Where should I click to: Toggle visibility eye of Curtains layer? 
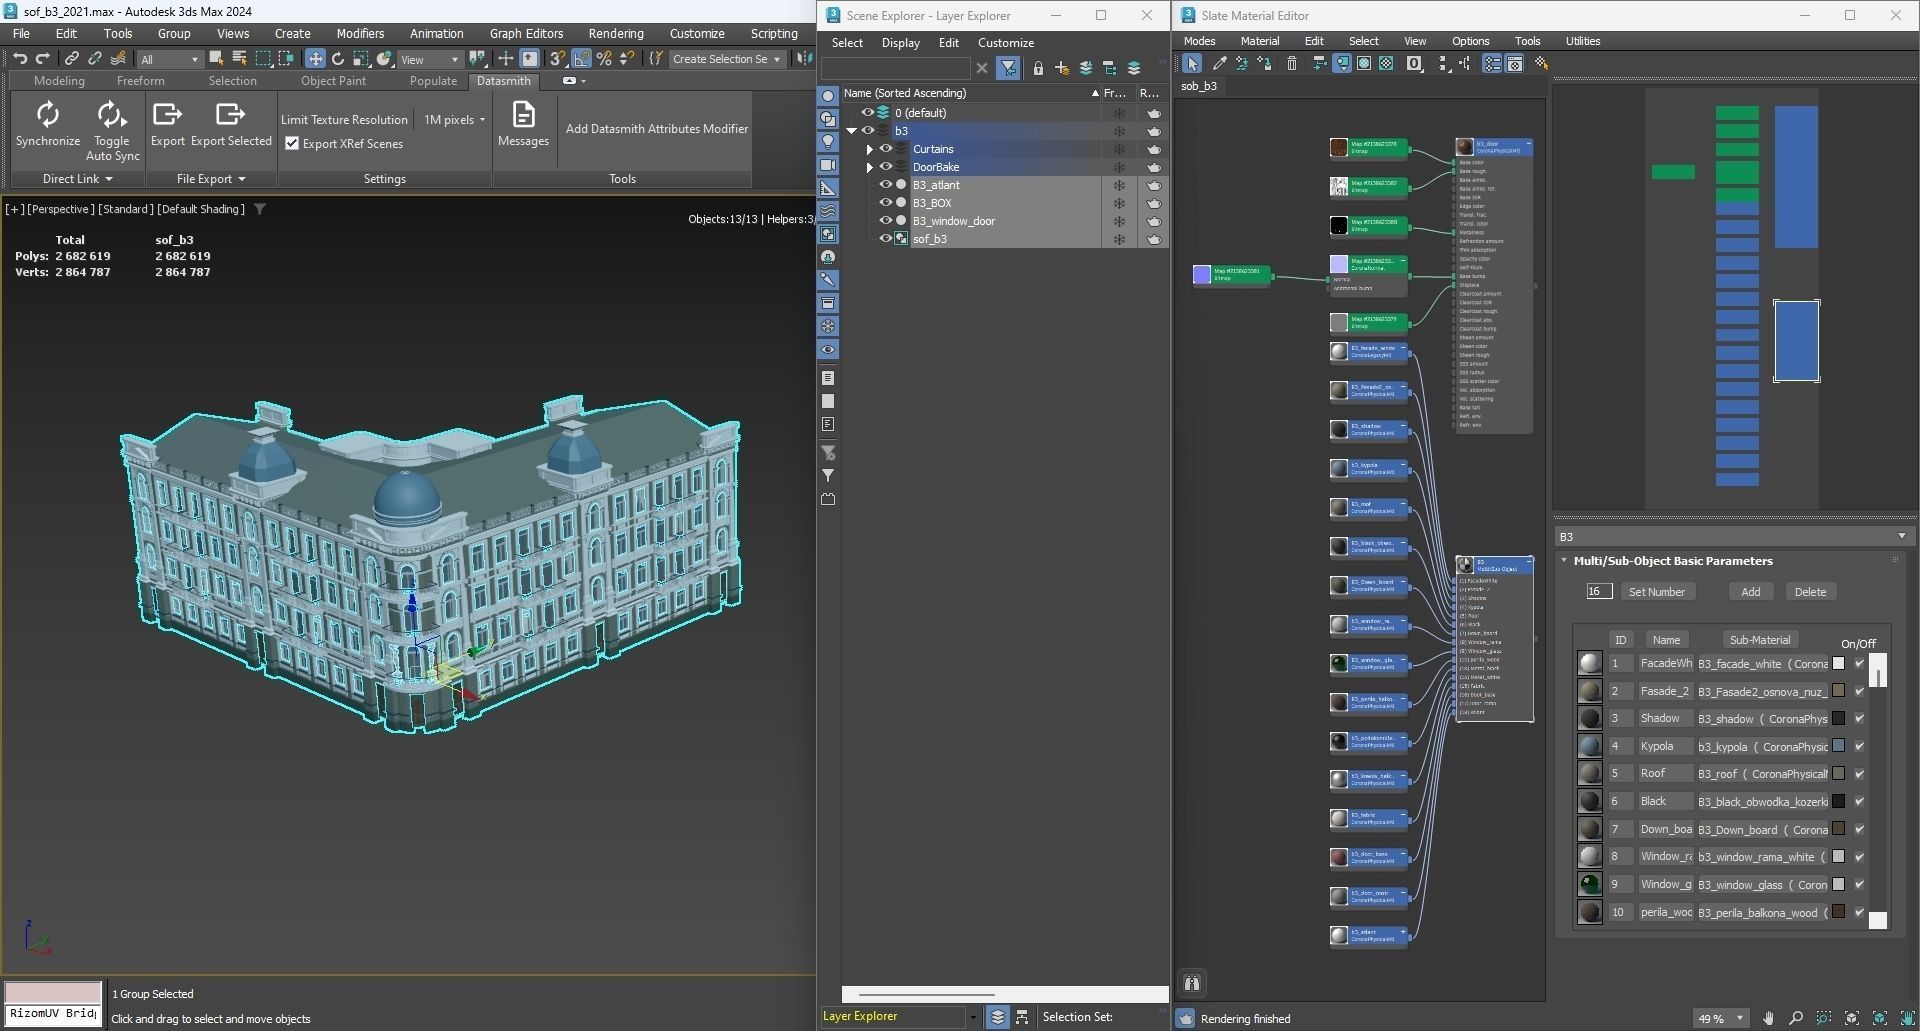point(885,149)
